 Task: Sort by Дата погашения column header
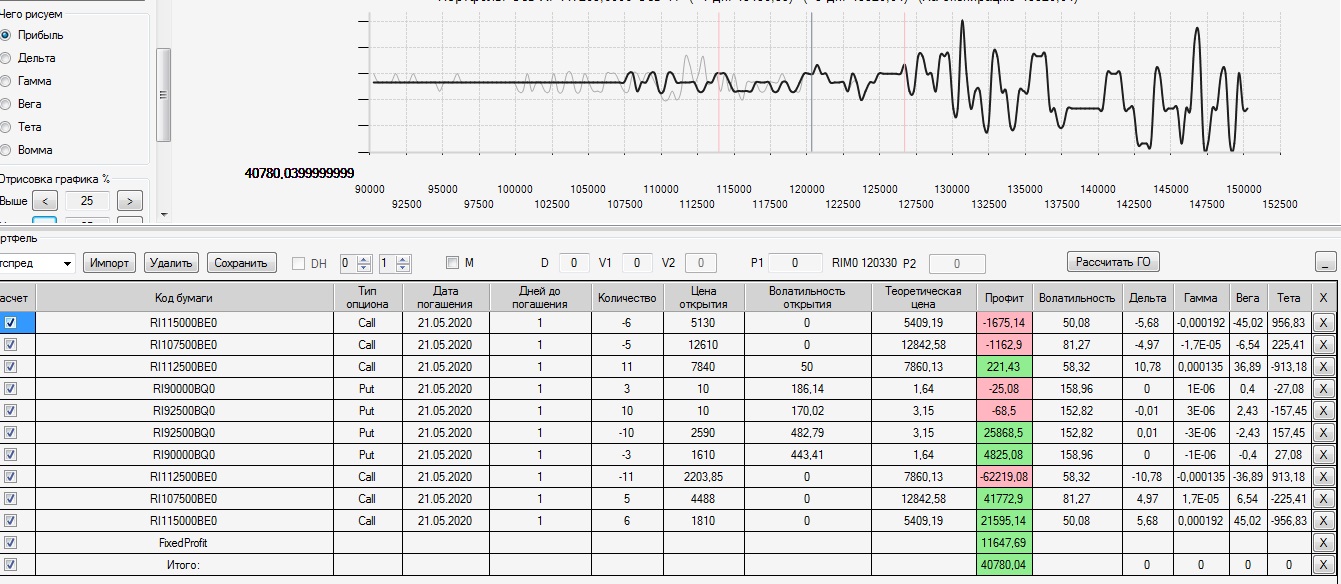[446, 298]
